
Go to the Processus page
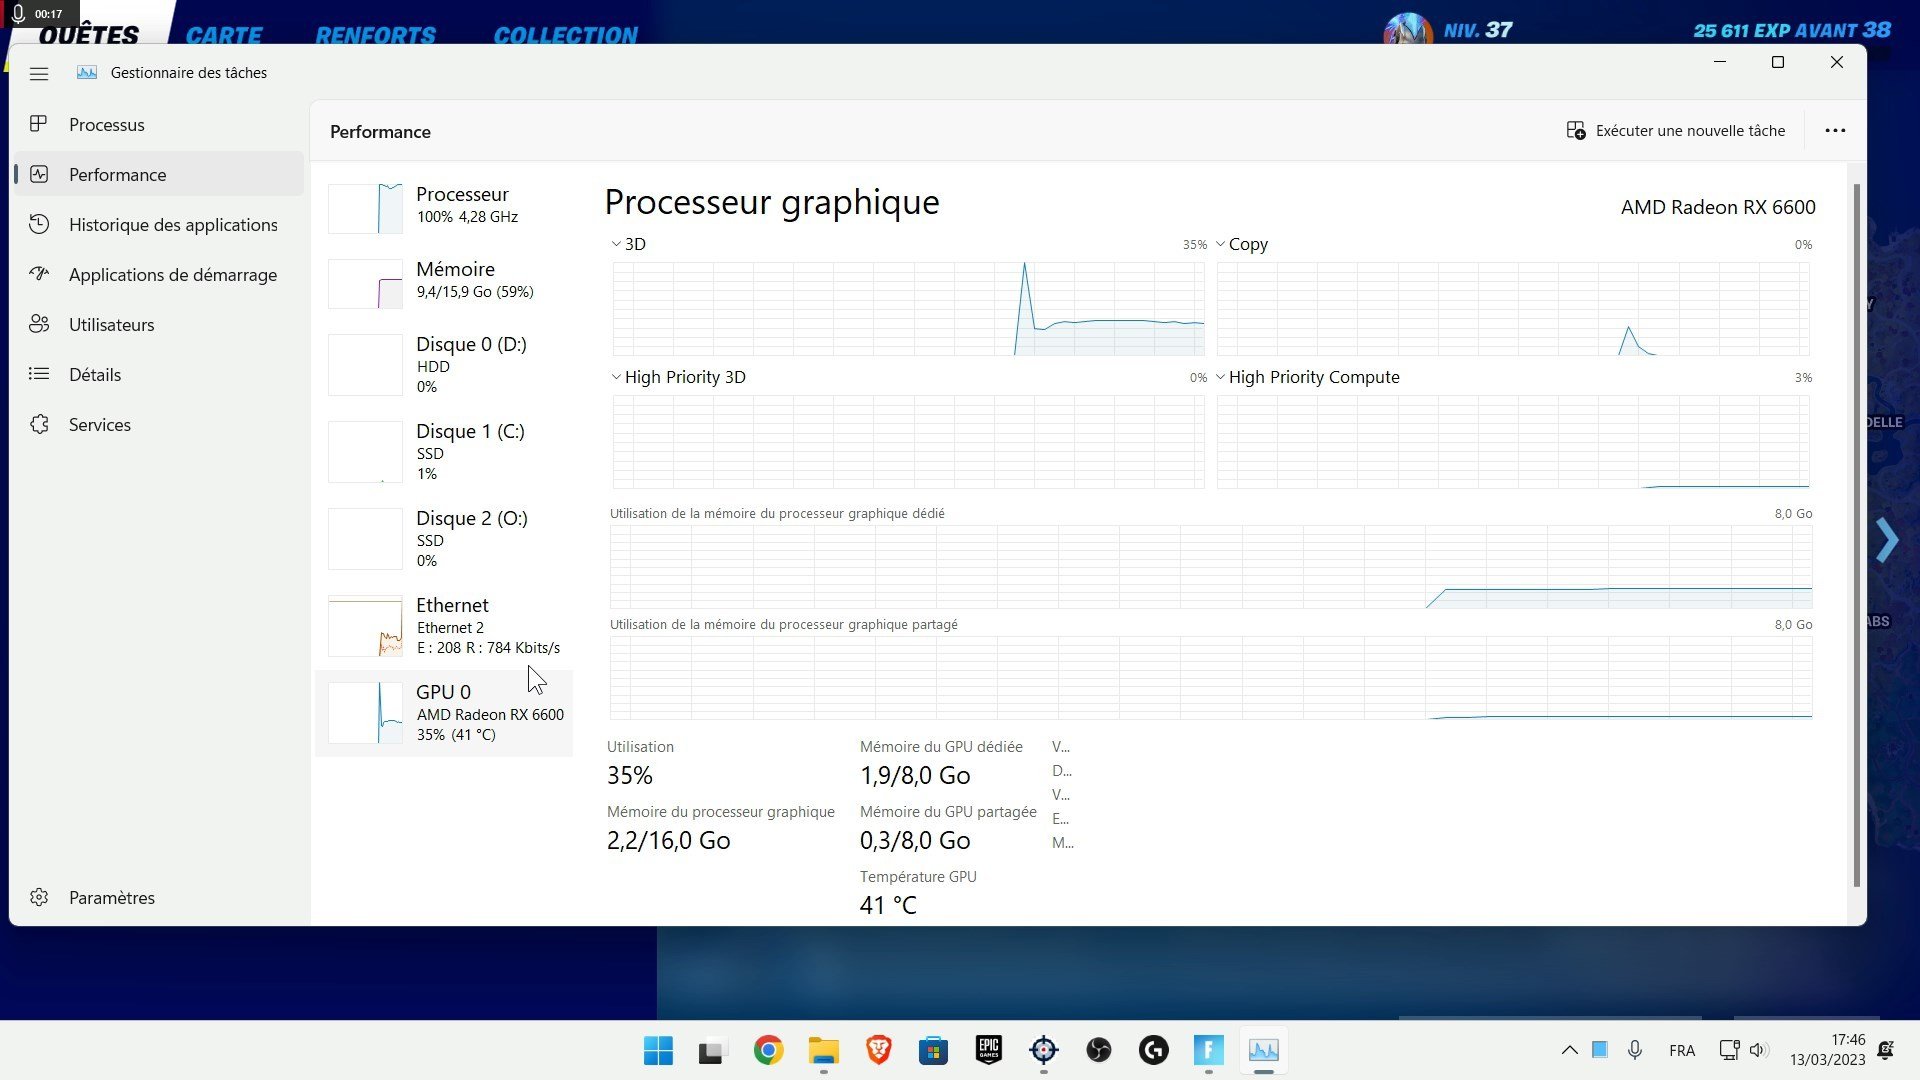159,124
